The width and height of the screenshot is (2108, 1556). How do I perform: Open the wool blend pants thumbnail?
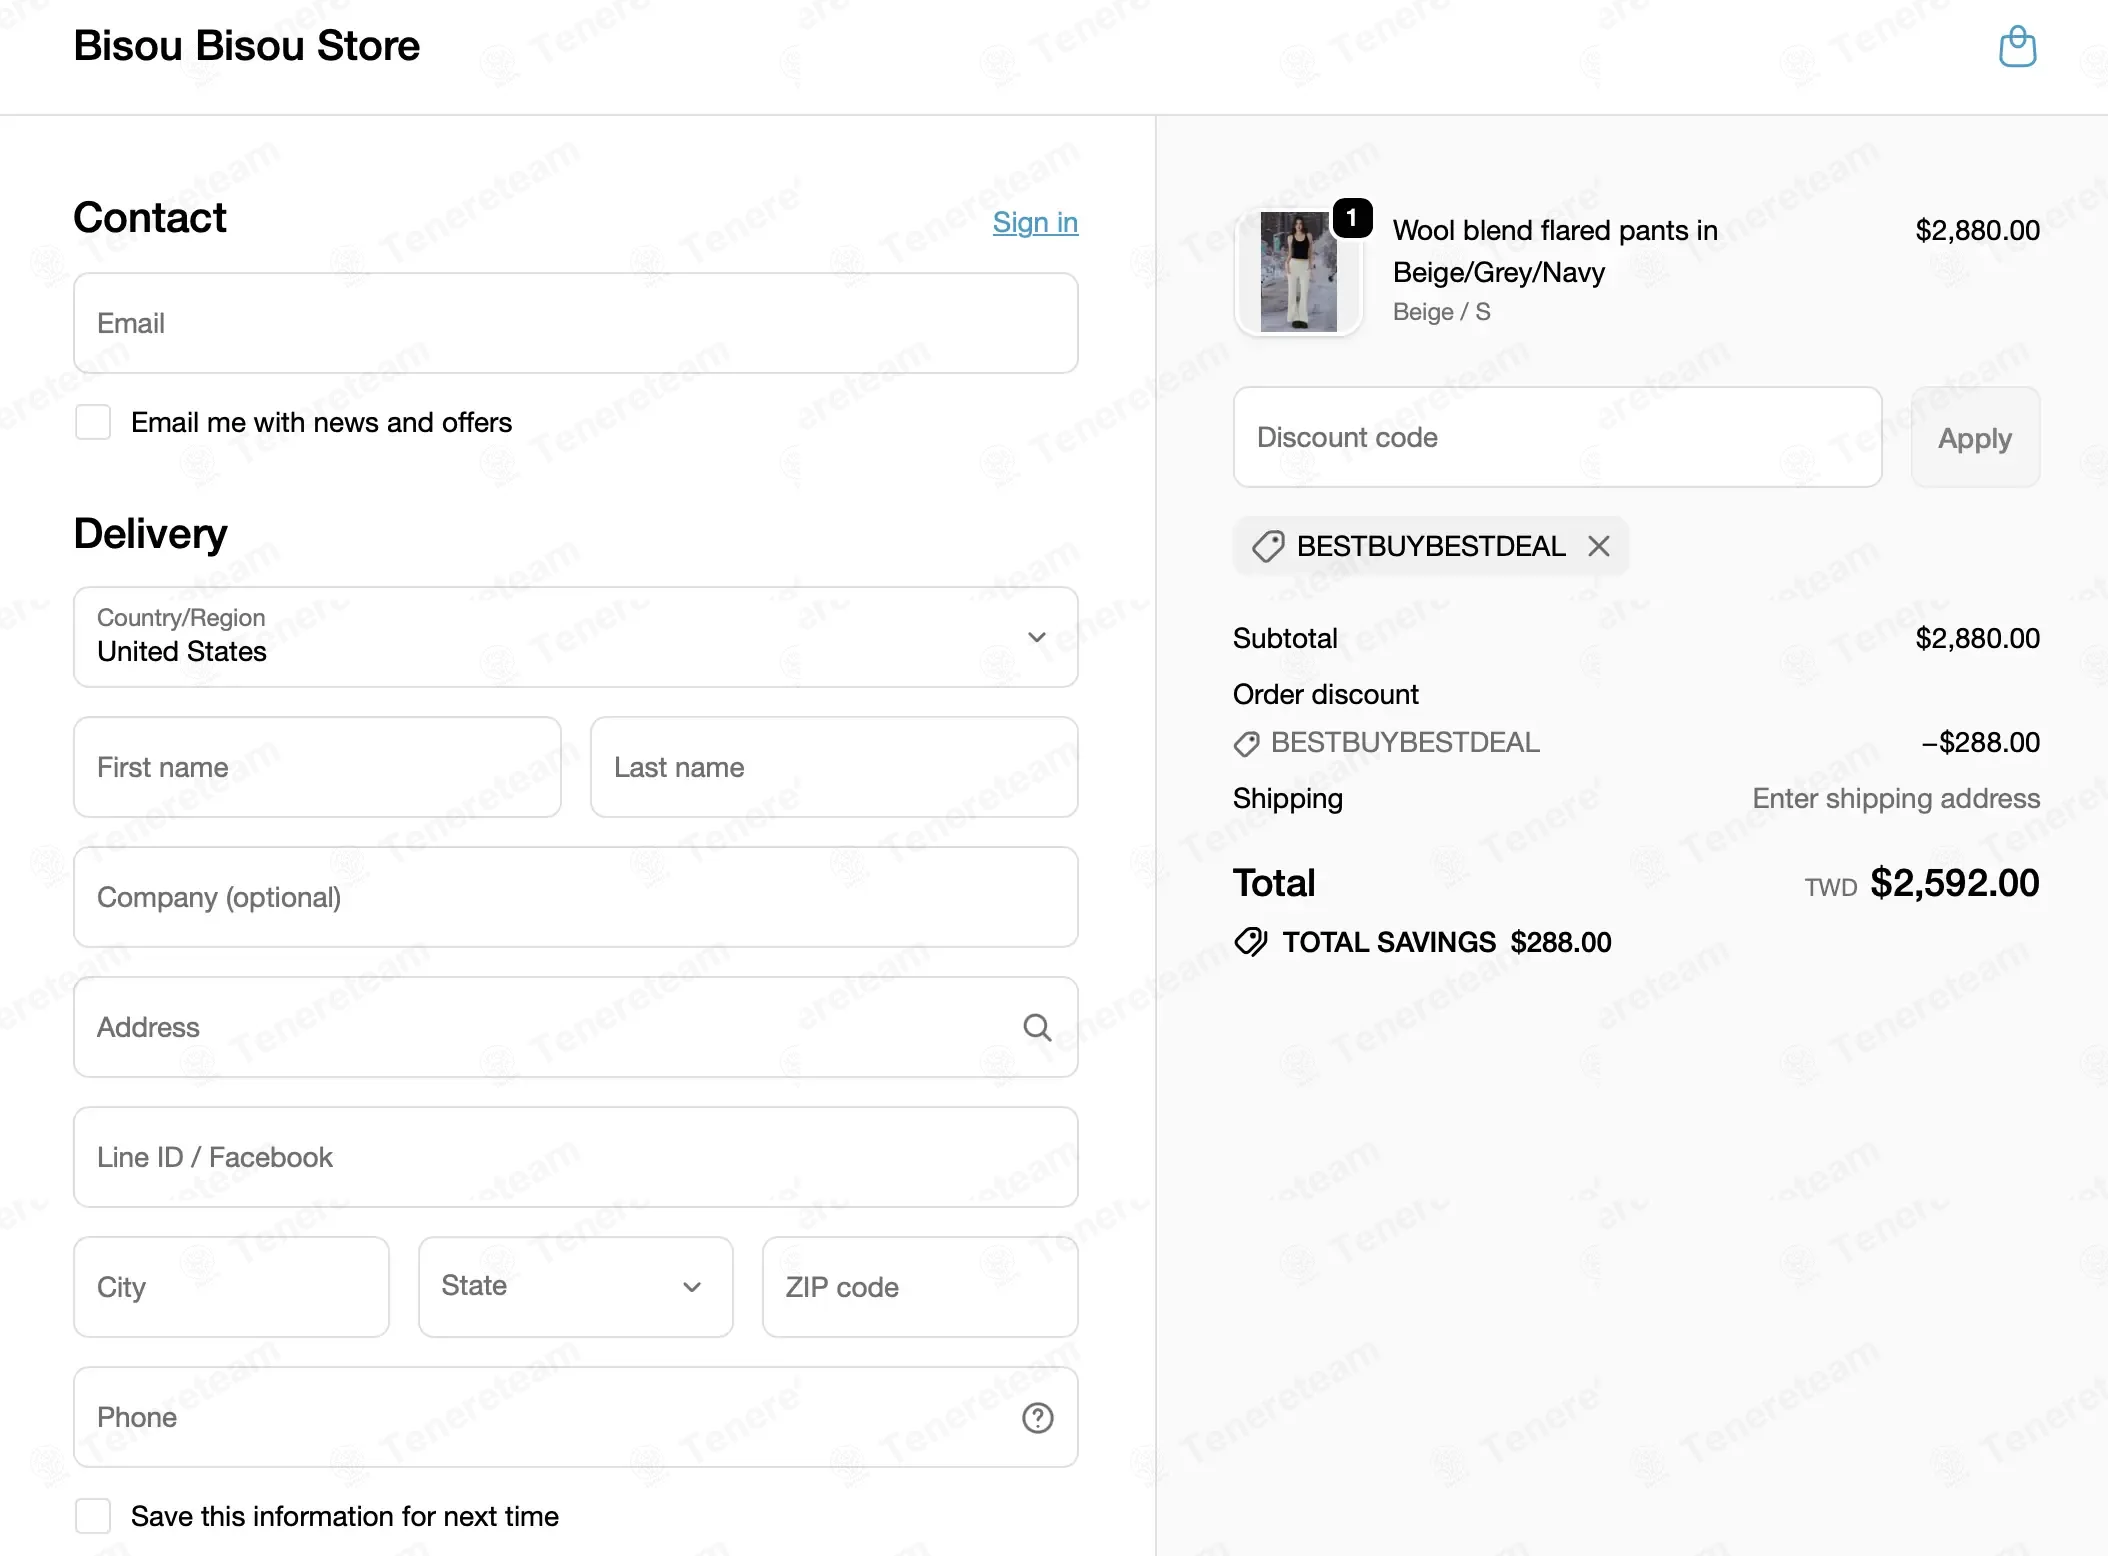click(x=1298, y=272)
